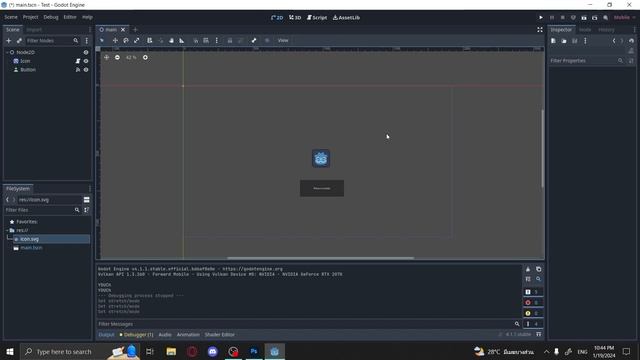Screen dimensions: 640x360
Task: Select the Move Mode tool
Action: pos(115,40)
